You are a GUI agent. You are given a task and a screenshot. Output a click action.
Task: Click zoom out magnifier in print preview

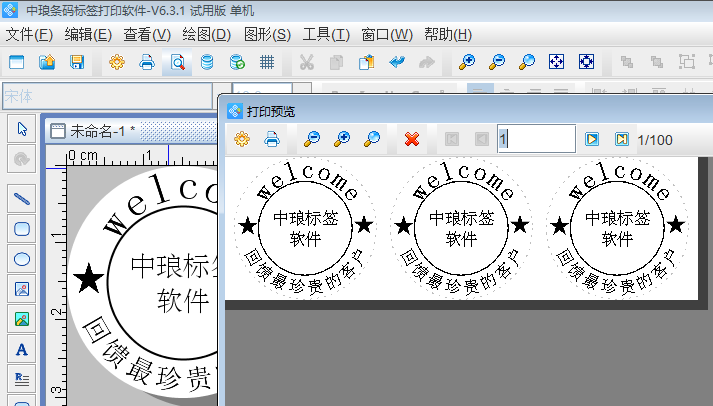click(x=312, y=139)
